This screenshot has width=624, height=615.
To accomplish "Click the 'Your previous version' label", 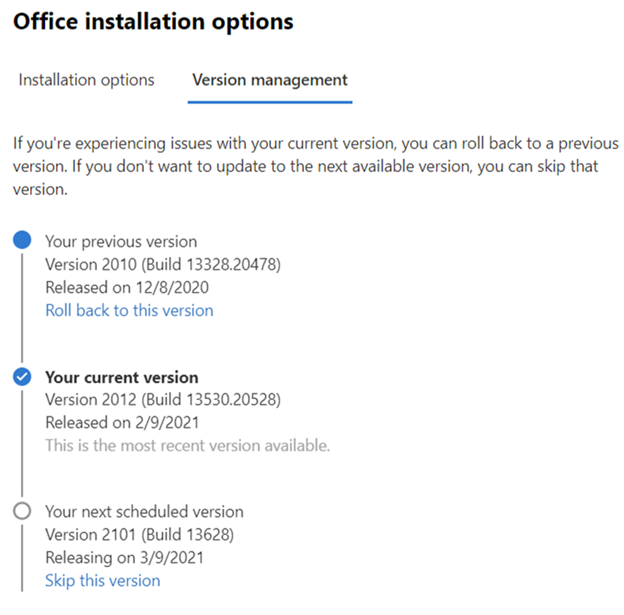I will [121, 241].
